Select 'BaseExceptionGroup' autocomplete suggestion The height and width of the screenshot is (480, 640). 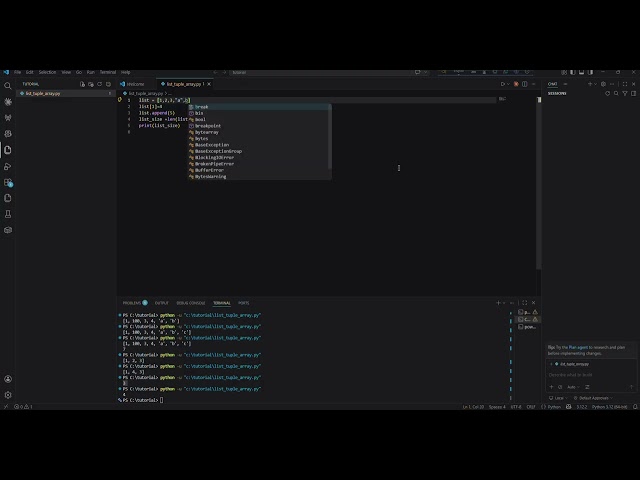[260, 151]
